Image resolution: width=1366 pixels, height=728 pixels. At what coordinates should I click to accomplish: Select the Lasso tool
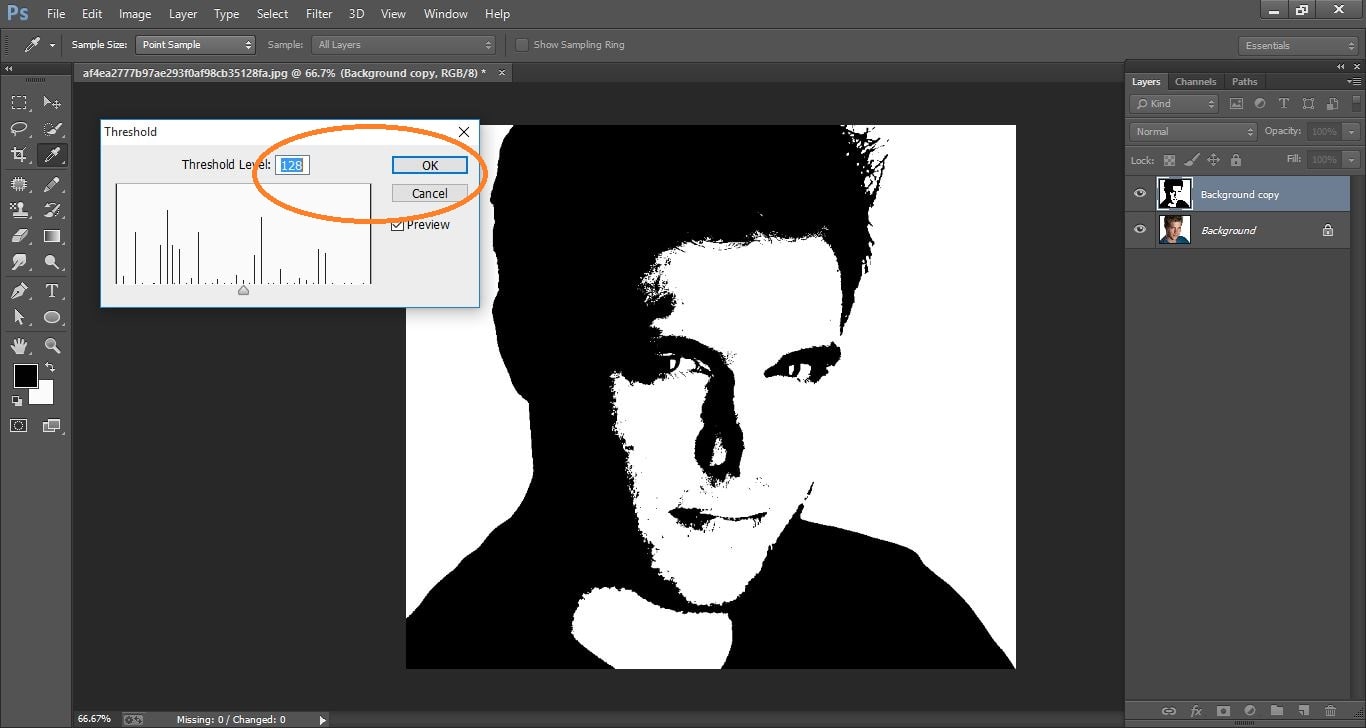click(x=20, y=128)
